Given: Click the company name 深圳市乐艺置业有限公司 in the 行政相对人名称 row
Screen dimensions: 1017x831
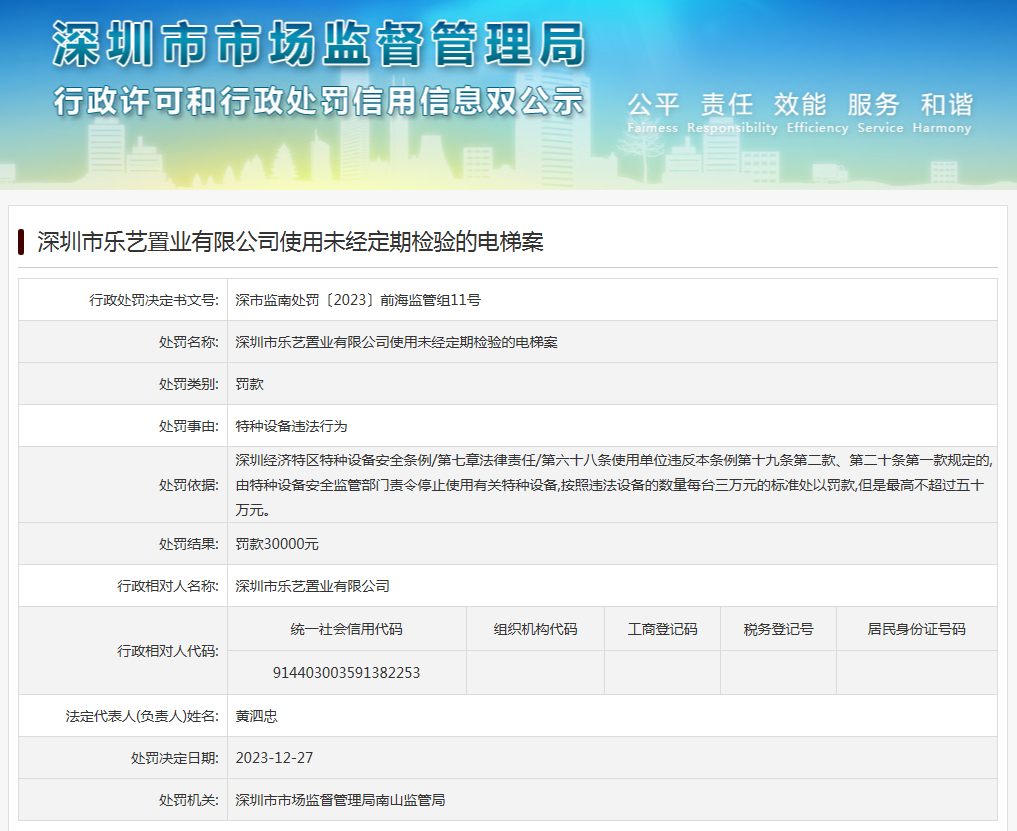Looking at the screenshot, I should click(313, 586).
